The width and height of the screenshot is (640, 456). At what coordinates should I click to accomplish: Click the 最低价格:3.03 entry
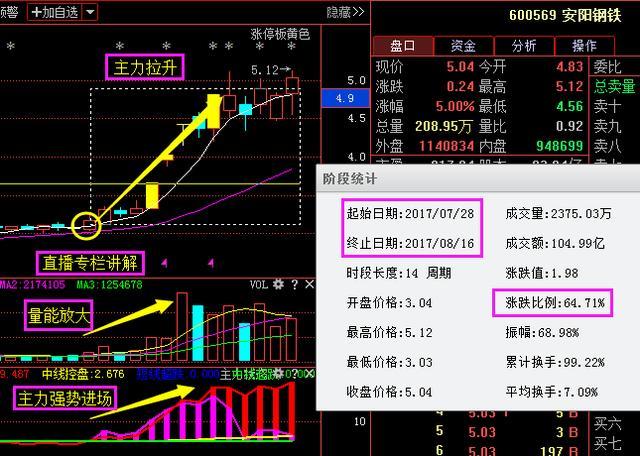pos(389,363)
